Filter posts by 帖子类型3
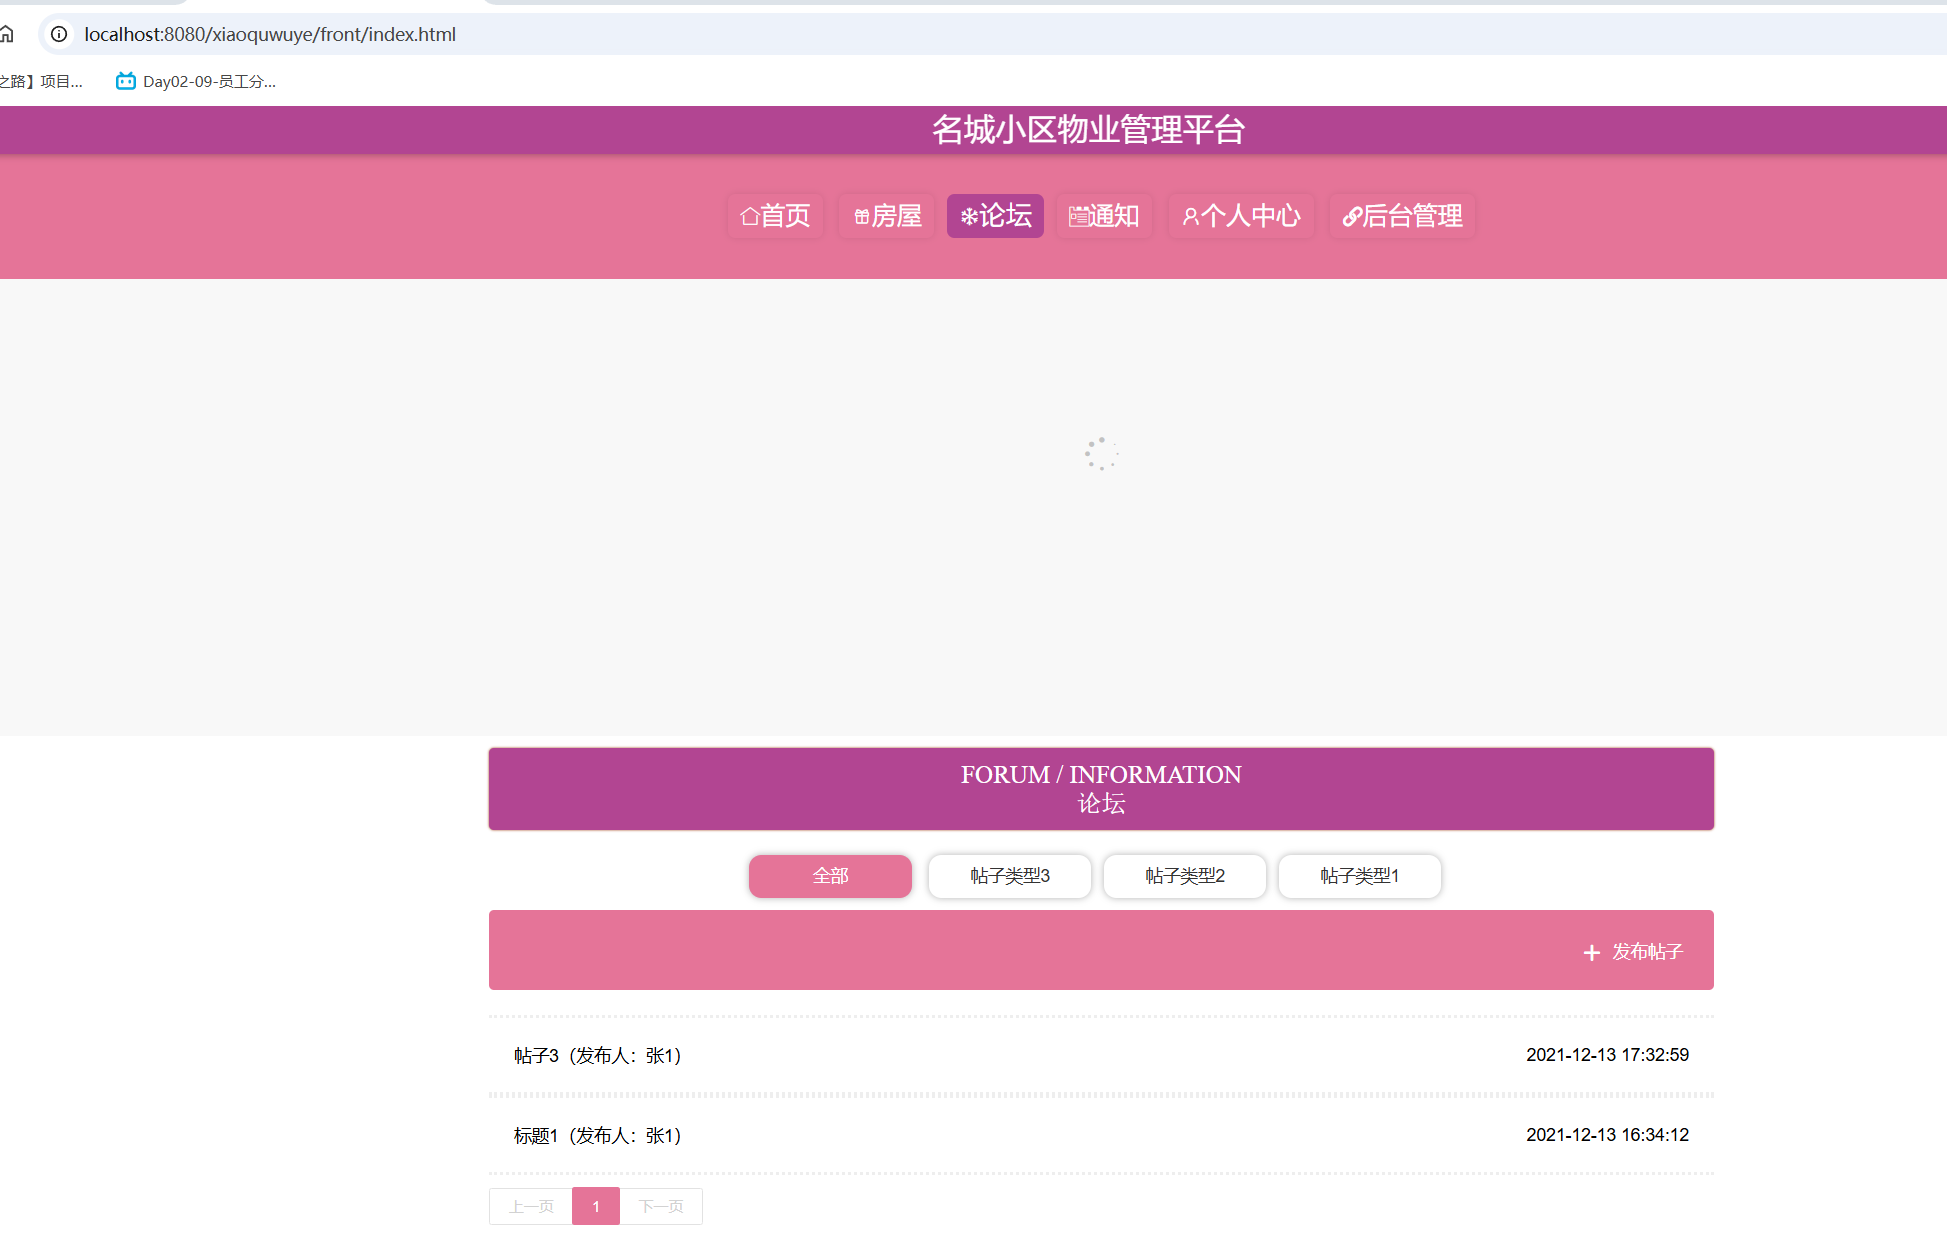 point(1009,876)
